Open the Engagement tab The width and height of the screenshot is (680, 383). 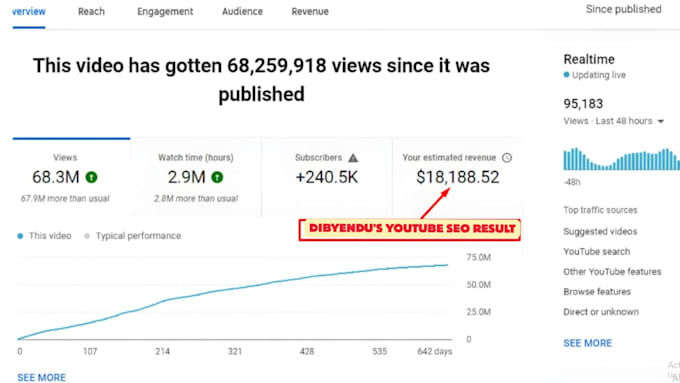click(x=165, y=12)
